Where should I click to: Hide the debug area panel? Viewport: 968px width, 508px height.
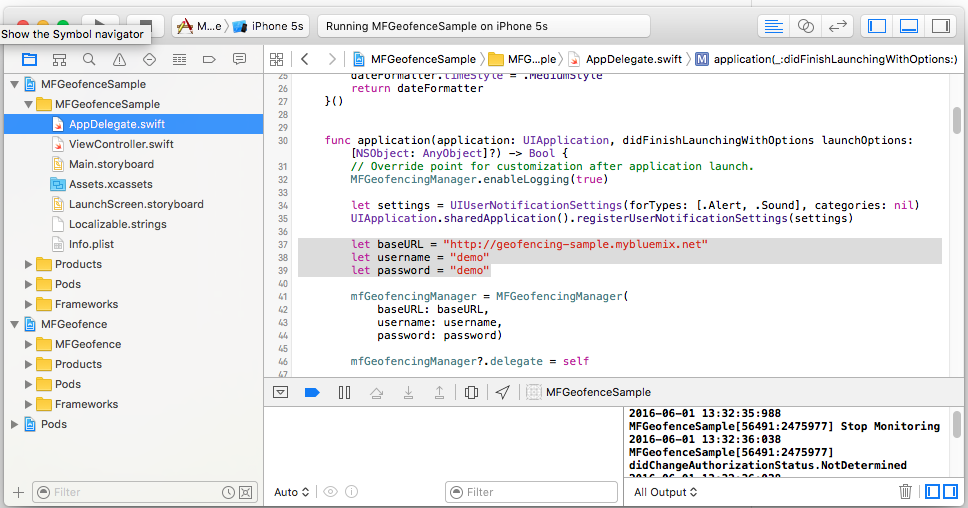coord(281,393)
